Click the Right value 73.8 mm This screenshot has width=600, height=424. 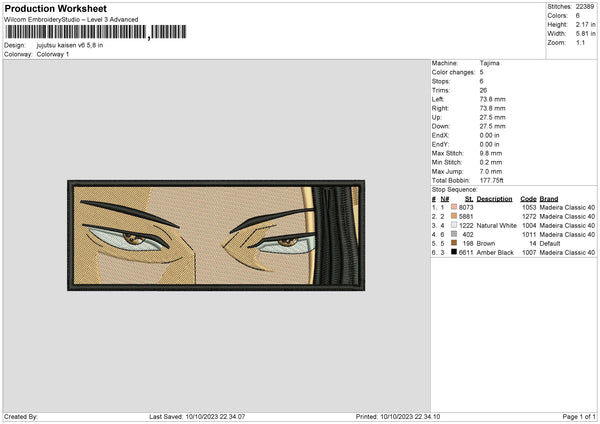492,108
